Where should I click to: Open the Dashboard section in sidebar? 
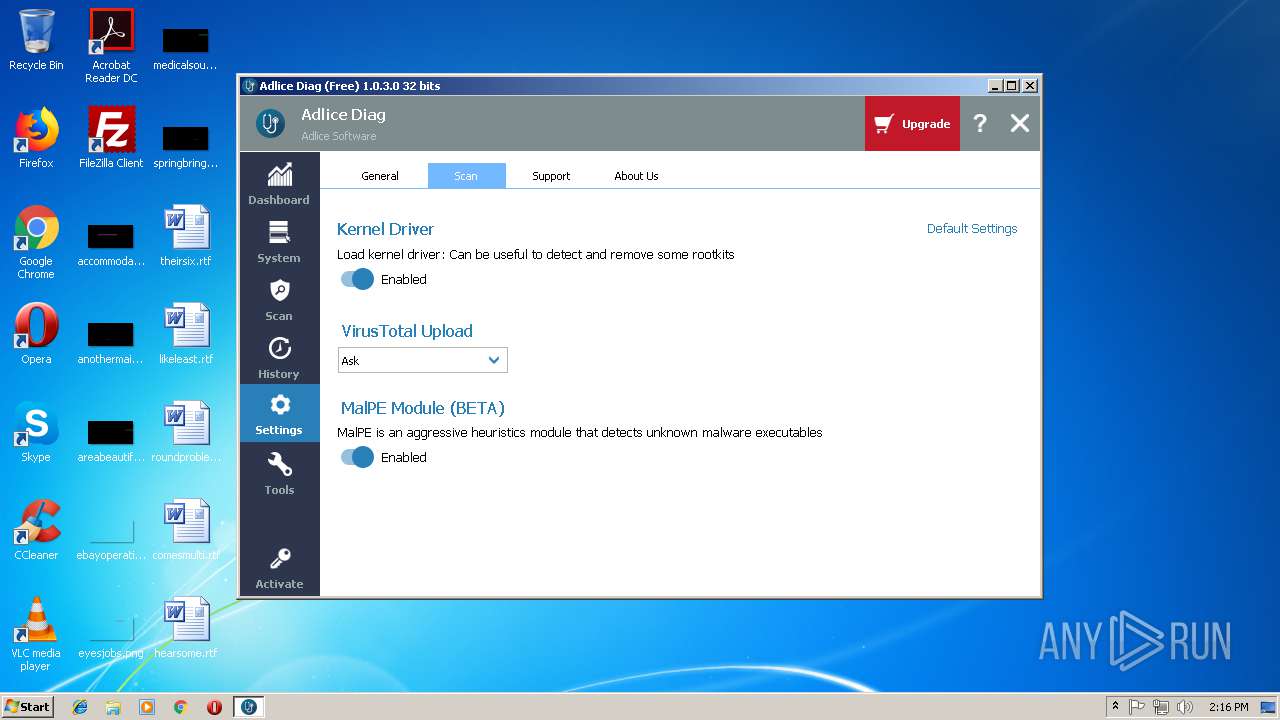(x=279, y=183)
